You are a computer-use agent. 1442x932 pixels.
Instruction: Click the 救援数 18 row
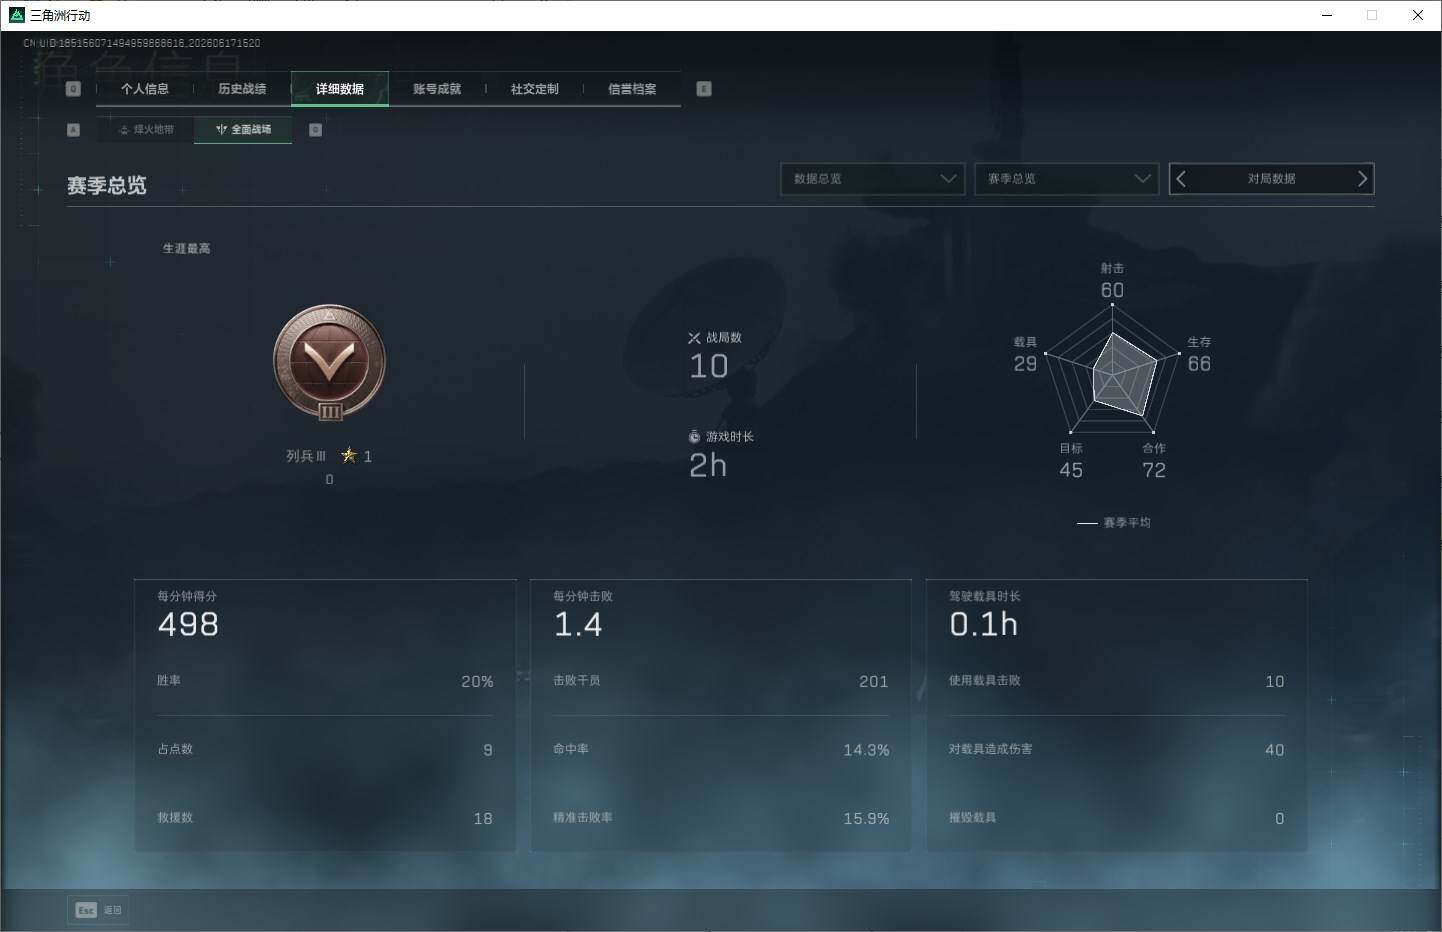coord(325,818)
